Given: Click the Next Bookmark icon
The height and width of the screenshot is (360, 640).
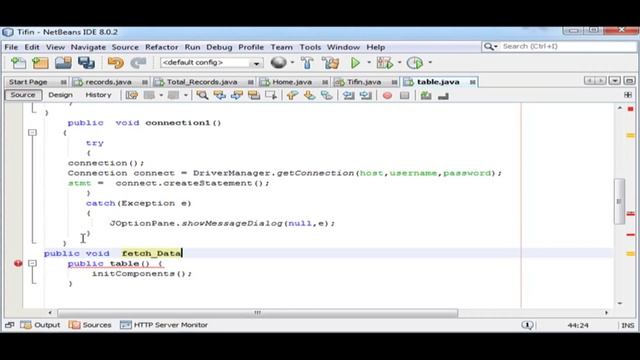Looking at the screenshot, I should pos(309,96).
